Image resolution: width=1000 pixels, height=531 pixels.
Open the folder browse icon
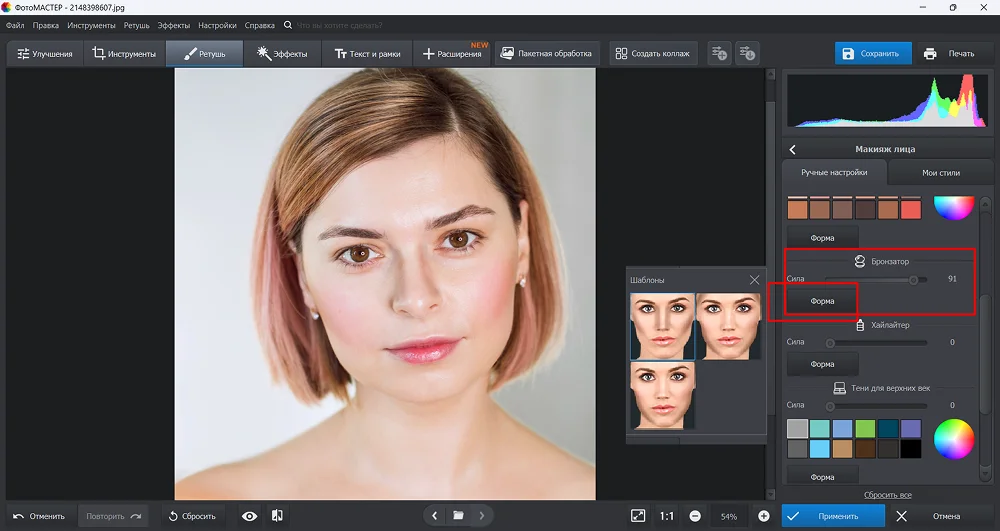pyautogui.click(x=458, y=516)
